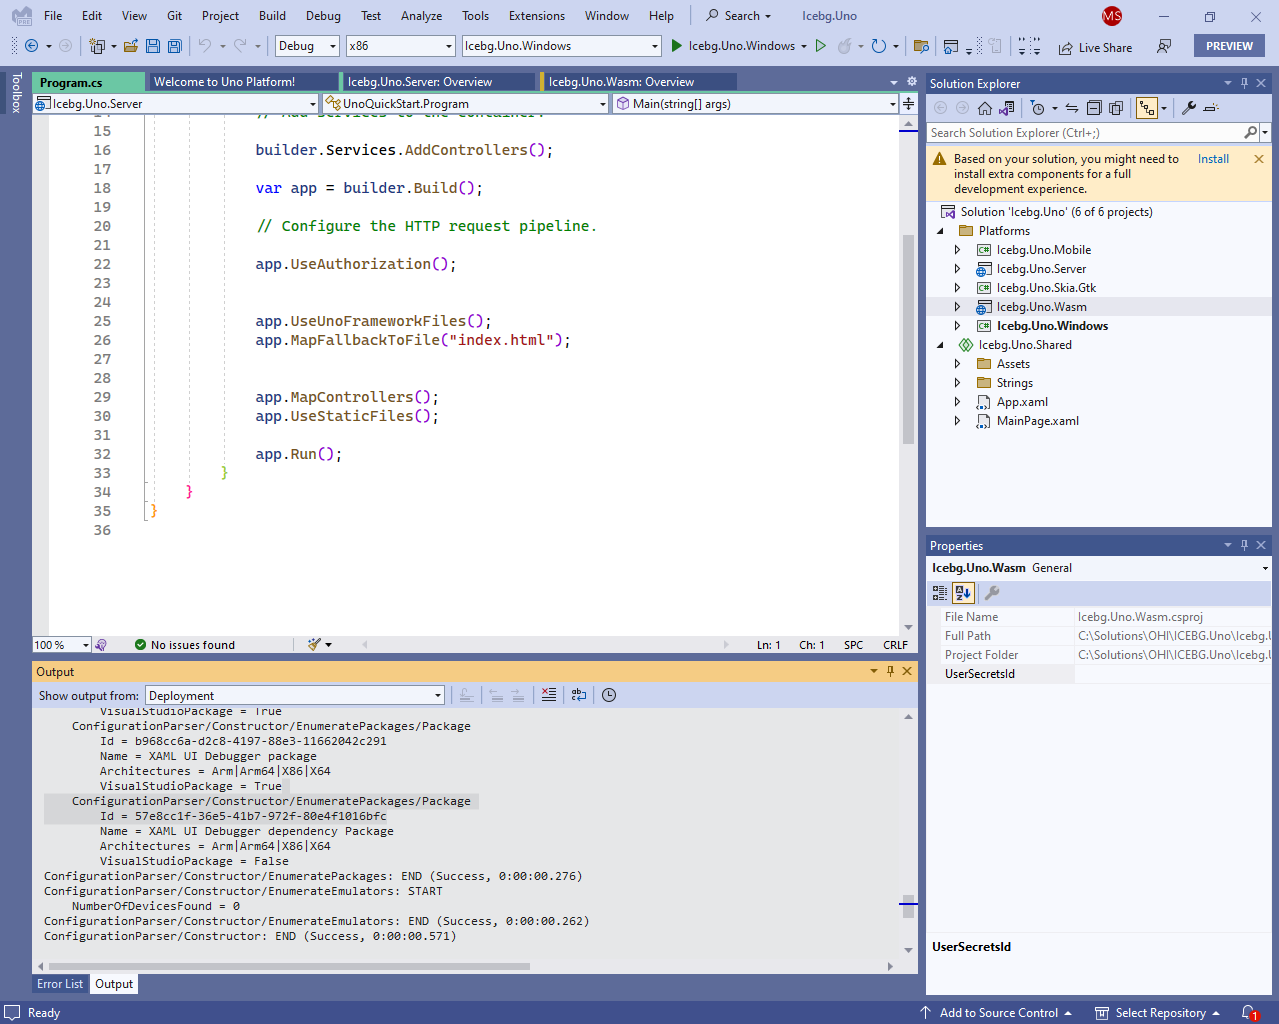Click the Output panel horizontal scrollbar

290,966
